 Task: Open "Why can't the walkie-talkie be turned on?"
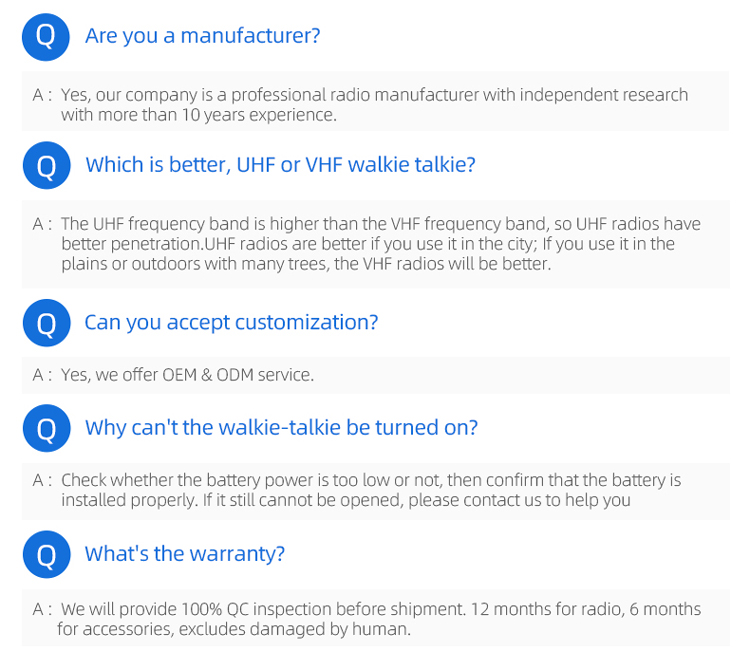pyautogui.click(x=281, y=428)
